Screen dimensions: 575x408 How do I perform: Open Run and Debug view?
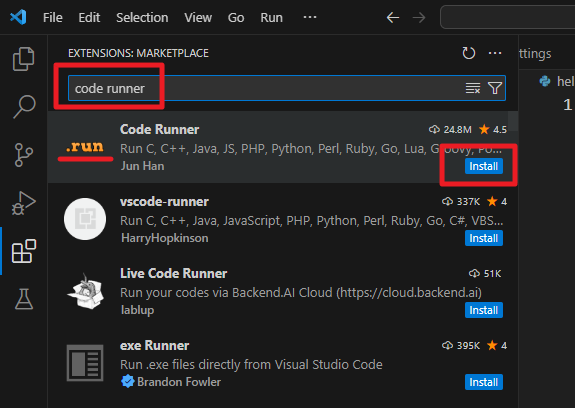(23, 203)
